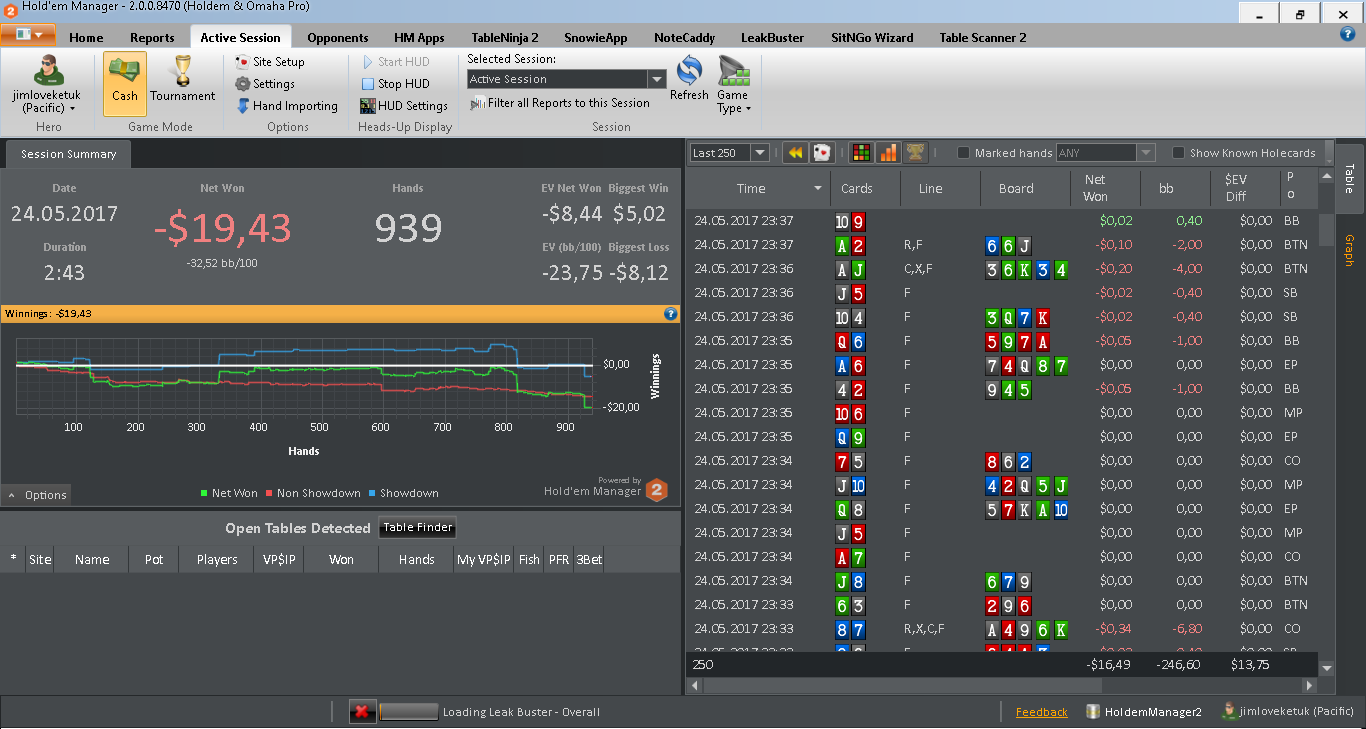Open Settings in Options group
Screen dimensions: 1366x729
(265, 84)
